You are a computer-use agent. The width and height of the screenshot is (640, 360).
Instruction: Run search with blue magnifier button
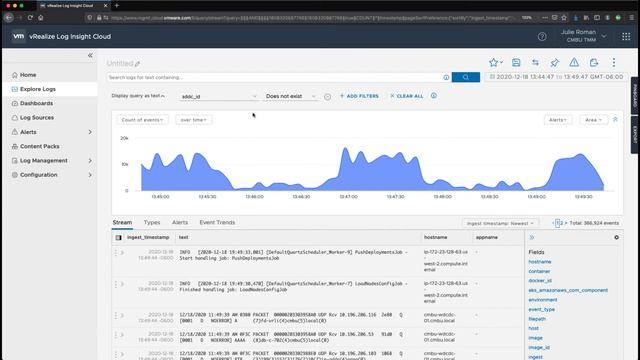click(466, 77)
